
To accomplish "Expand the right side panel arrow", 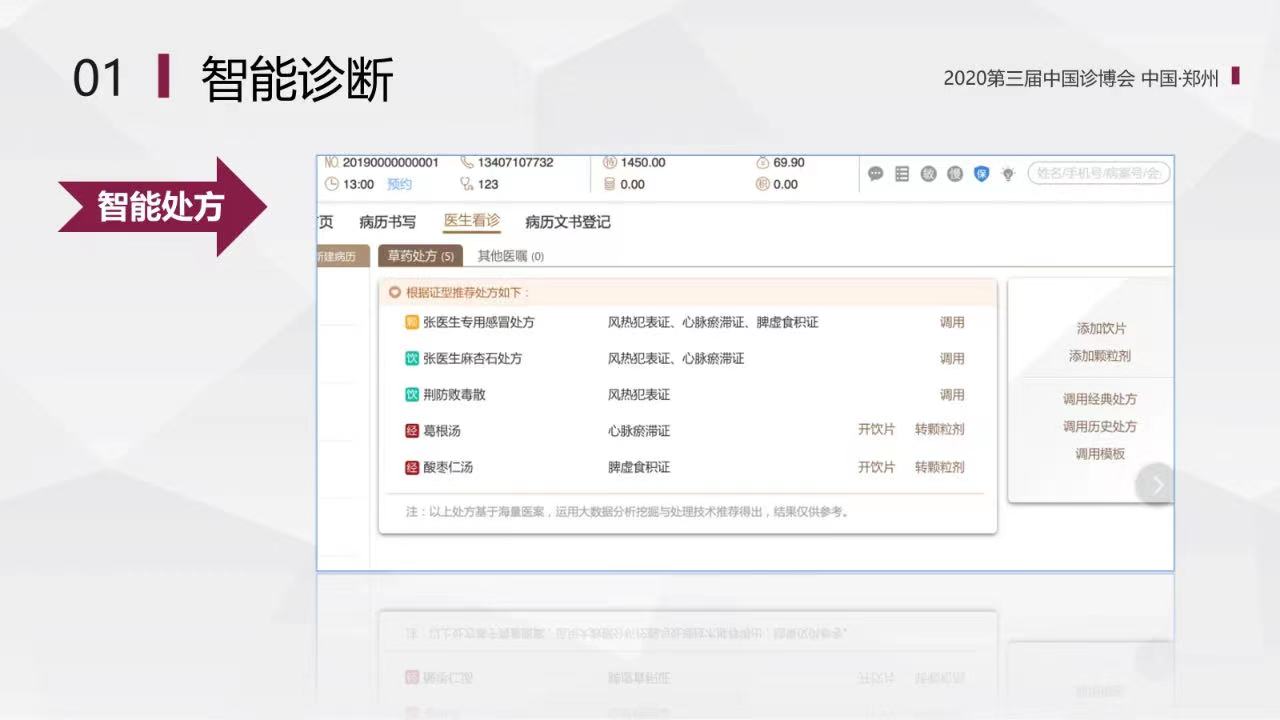I will click(1157, 485).
